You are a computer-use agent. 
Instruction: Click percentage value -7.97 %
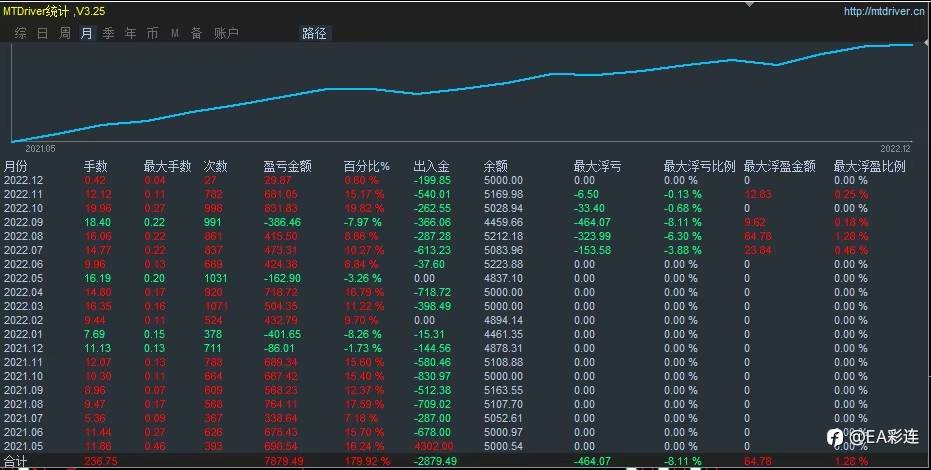coord(363,222)
